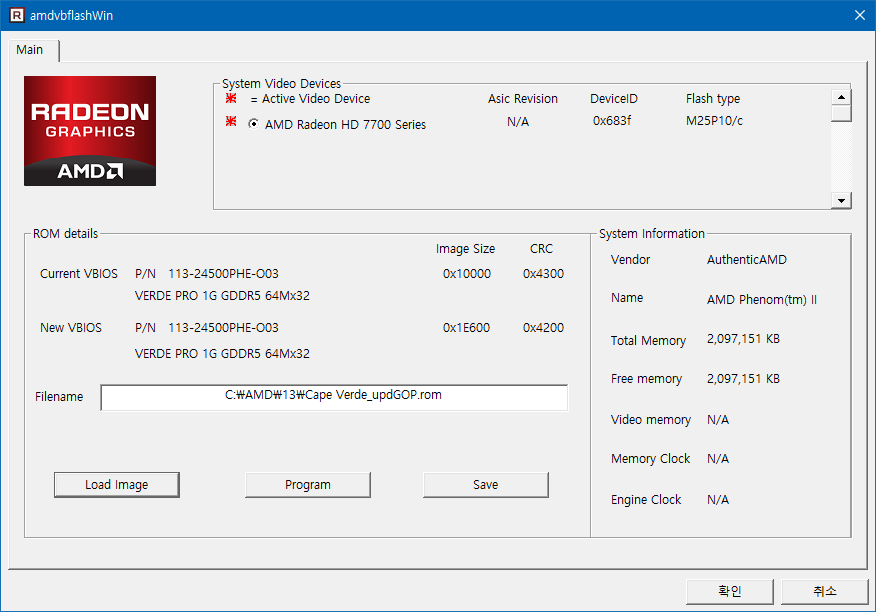The image size is (876, 612).
Task: Click the Radeon Graphics AMD logo
Action: tap(90, 131)
